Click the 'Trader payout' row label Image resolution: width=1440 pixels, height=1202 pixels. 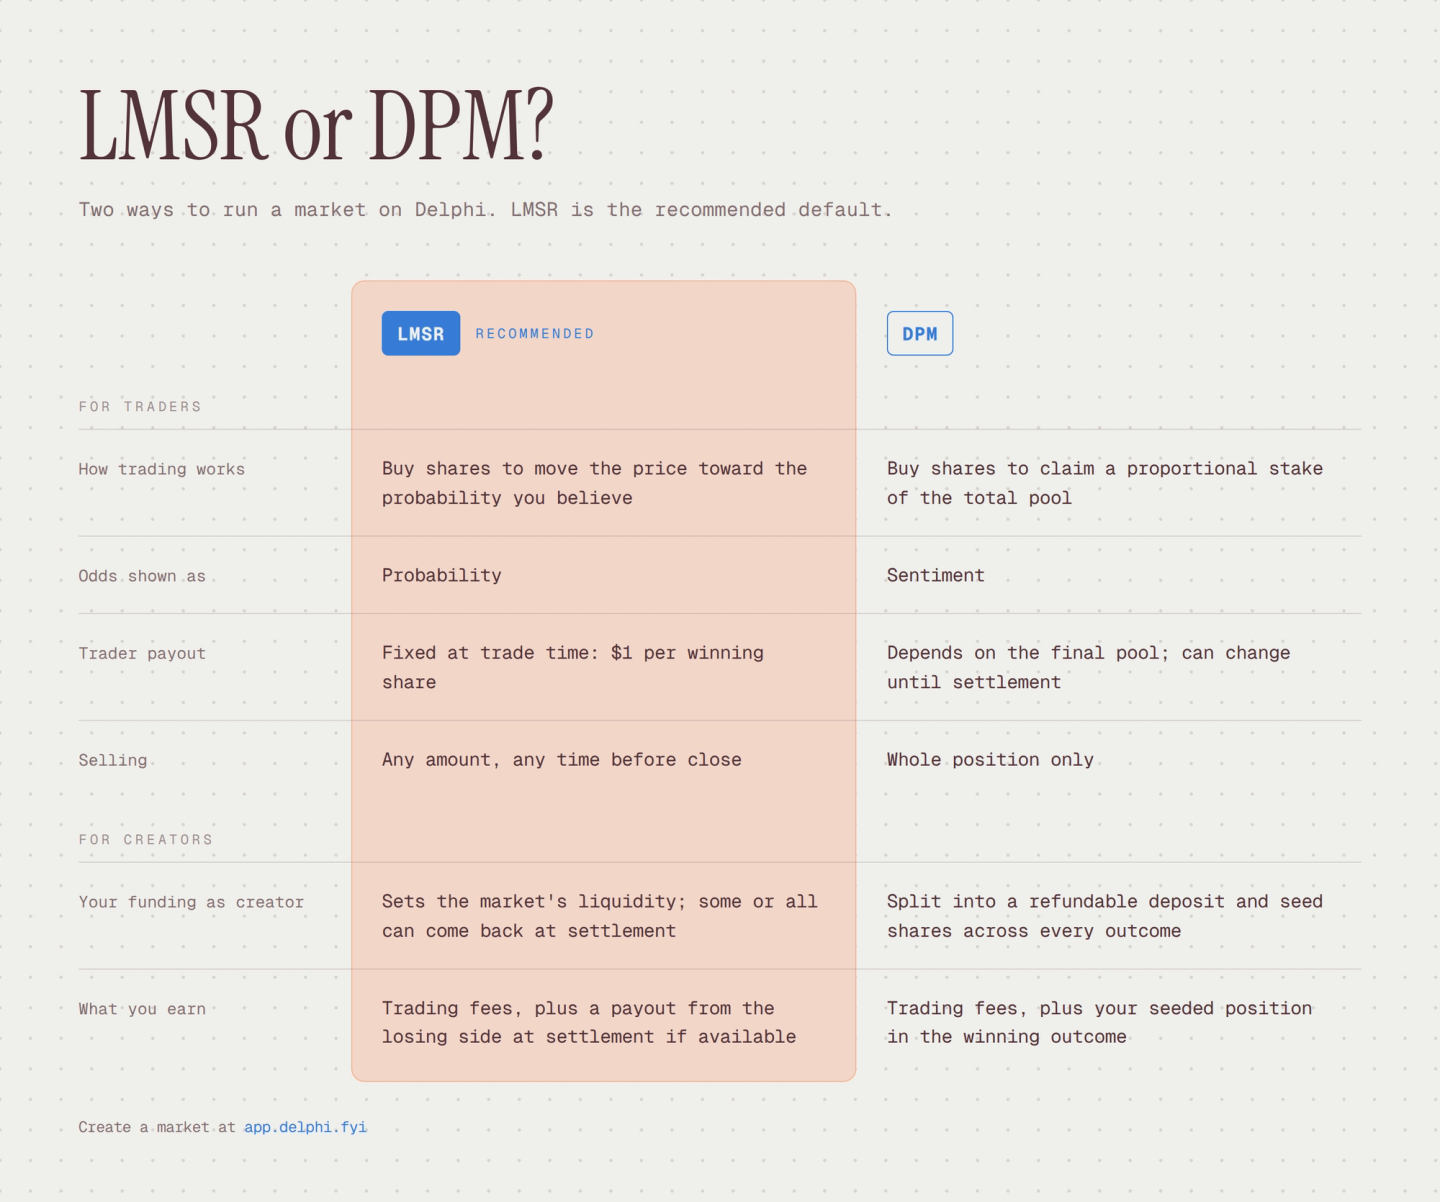(x=142, y=653)
